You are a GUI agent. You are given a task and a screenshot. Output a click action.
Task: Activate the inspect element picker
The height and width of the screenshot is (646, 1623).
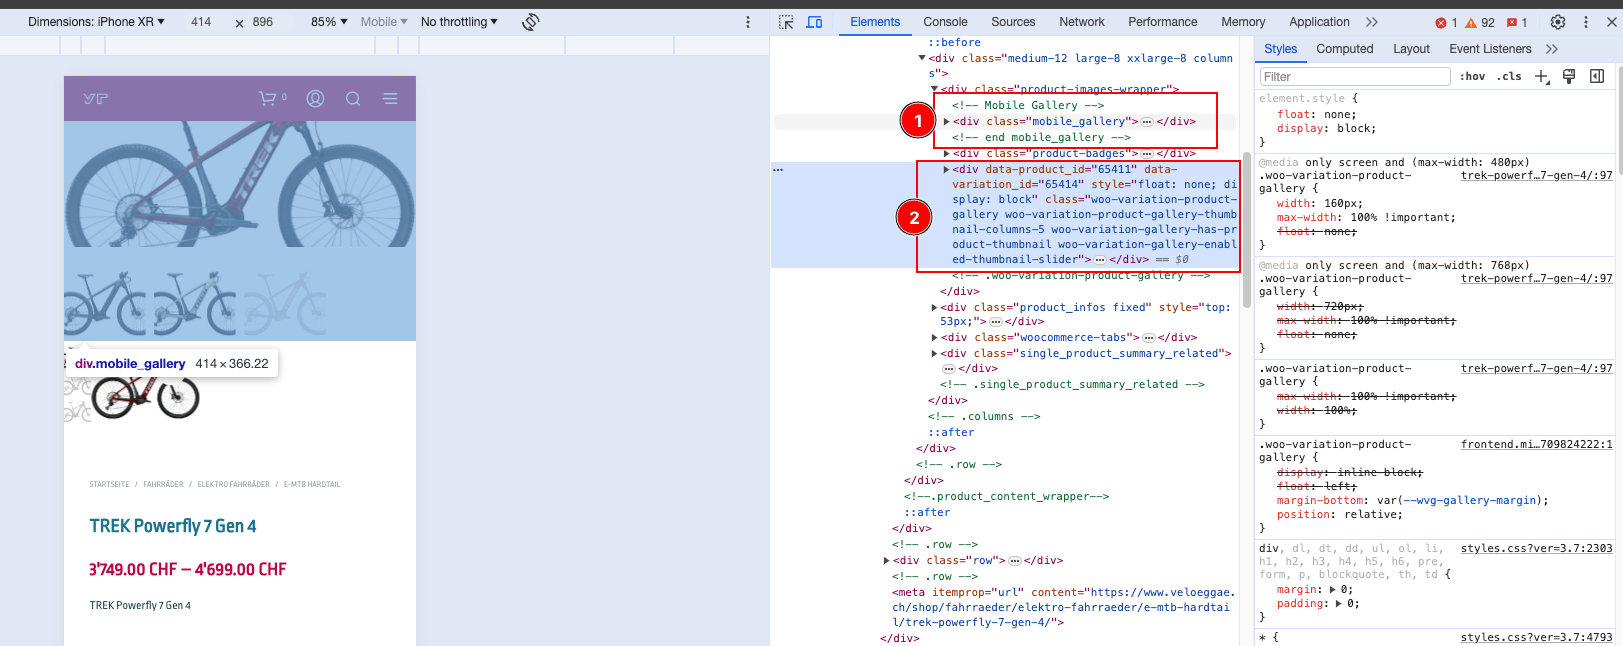786,22
